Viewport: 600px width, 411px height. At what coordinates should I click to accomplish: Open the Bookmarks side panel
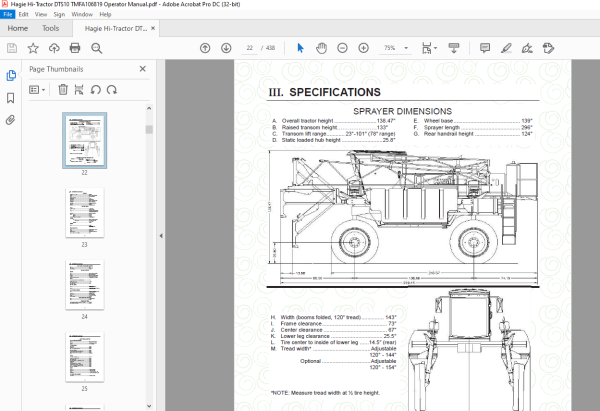point(11,98)
